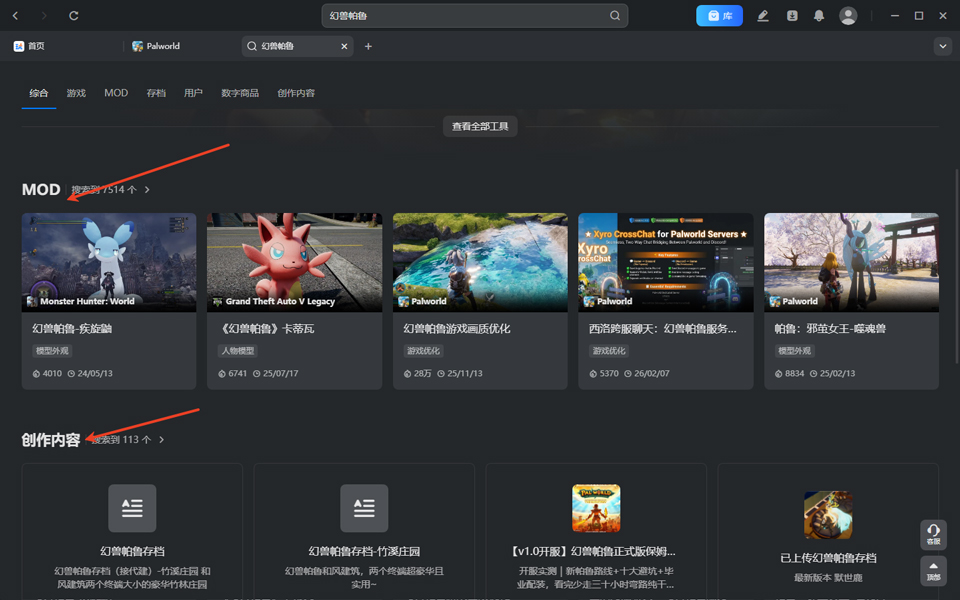Open the article 【v1.0开服】幻兽帕鲁正式版保姆...
This screenshot has height=600, width=960.
(593, 552)
